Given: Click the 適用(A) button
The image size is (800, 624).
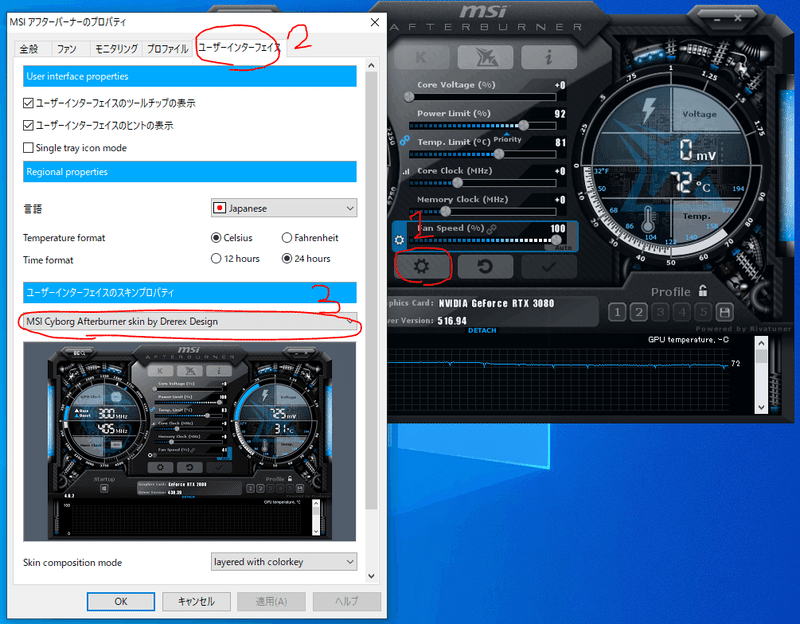Looking at the screenshot, I should 271,602.
